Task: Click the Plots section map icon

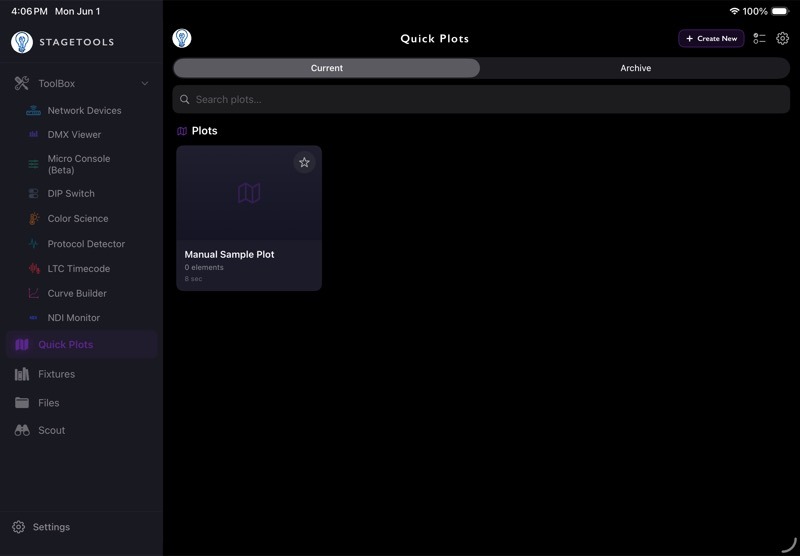Action: pyautogui.click(x=182, y=131)
